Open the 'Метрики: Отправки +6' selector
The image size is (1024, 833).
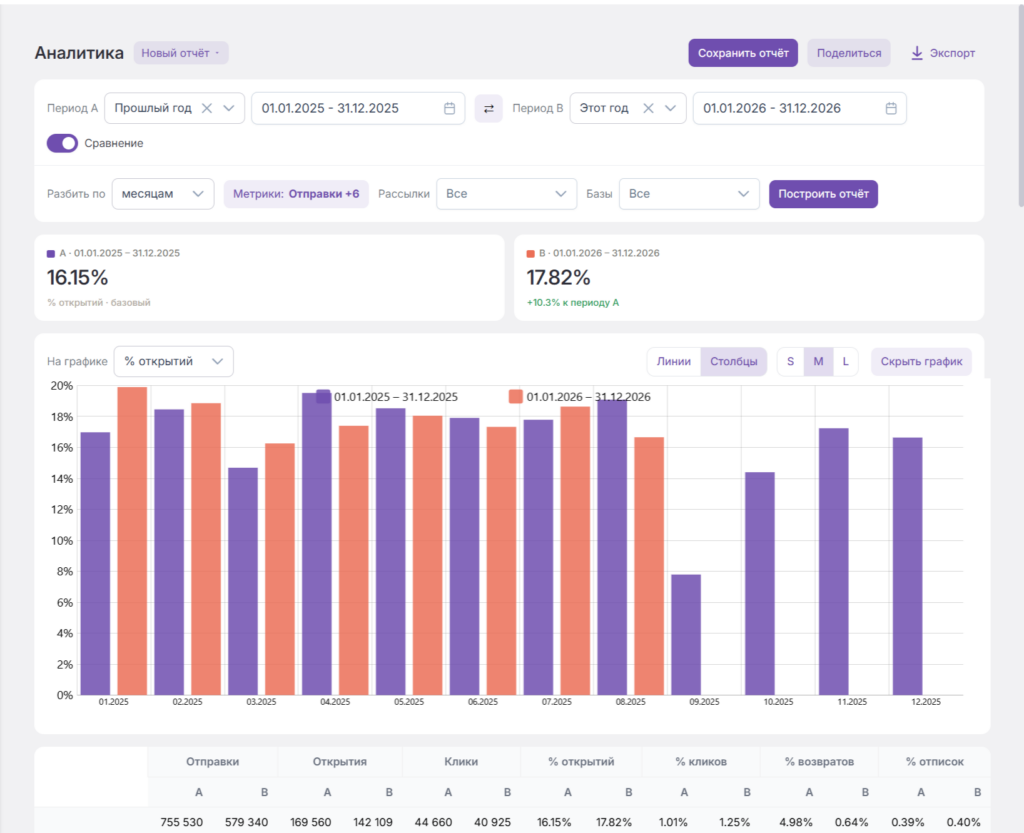[296, 194]
